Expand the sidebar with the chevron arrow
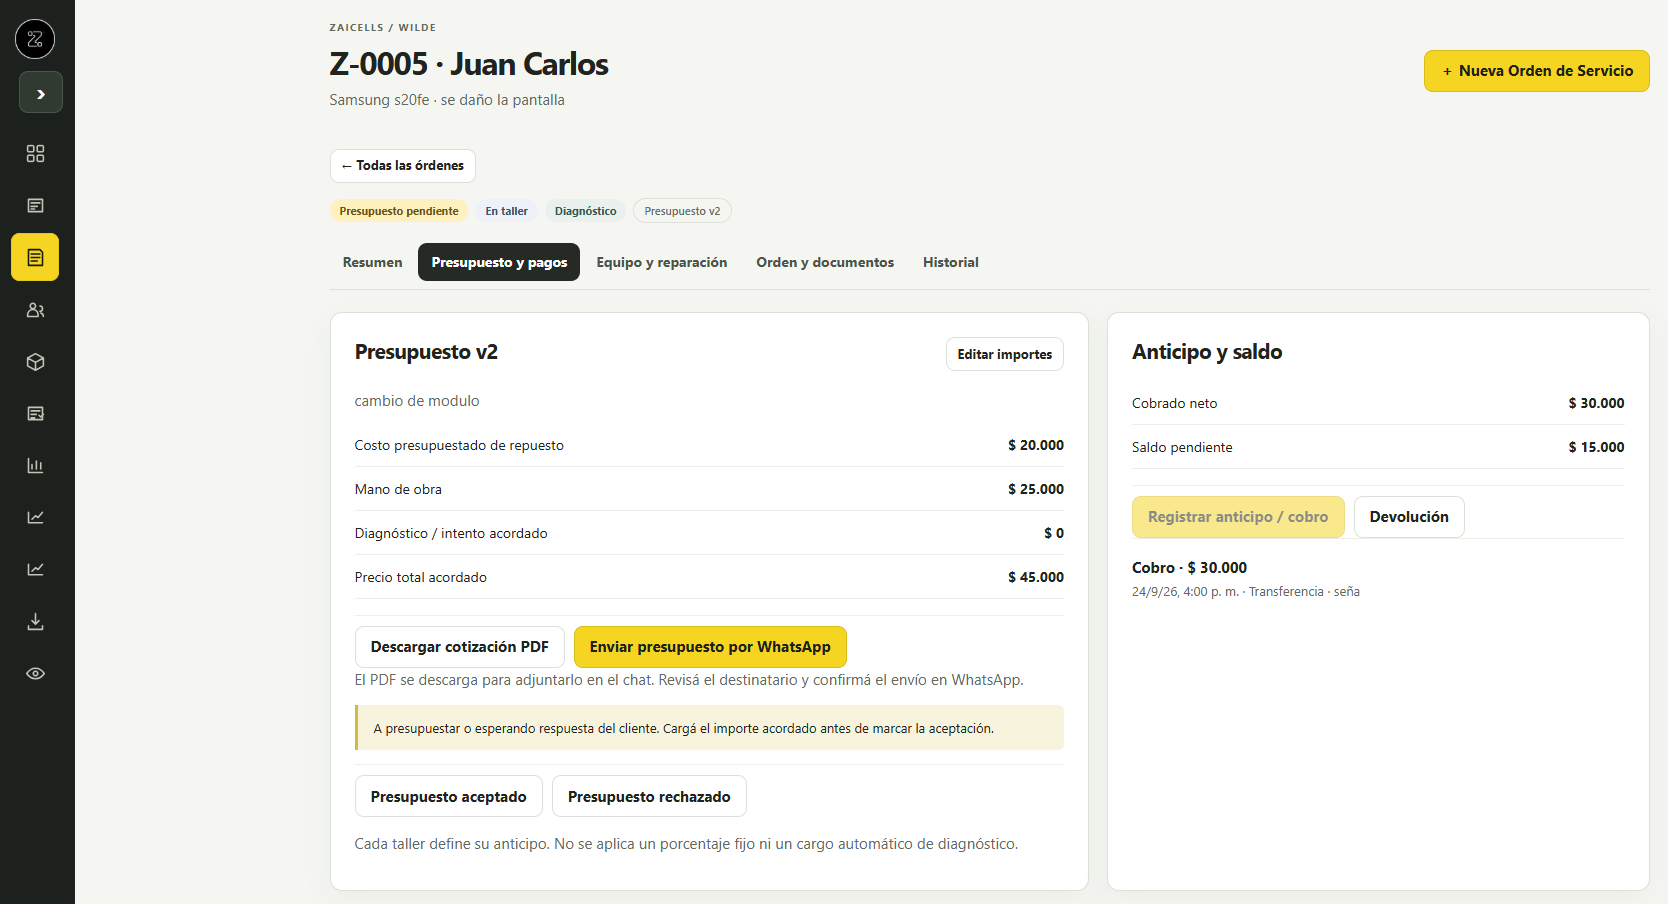Image resolution: width=1668 pixels, height=904 pixels. point(41,93)
